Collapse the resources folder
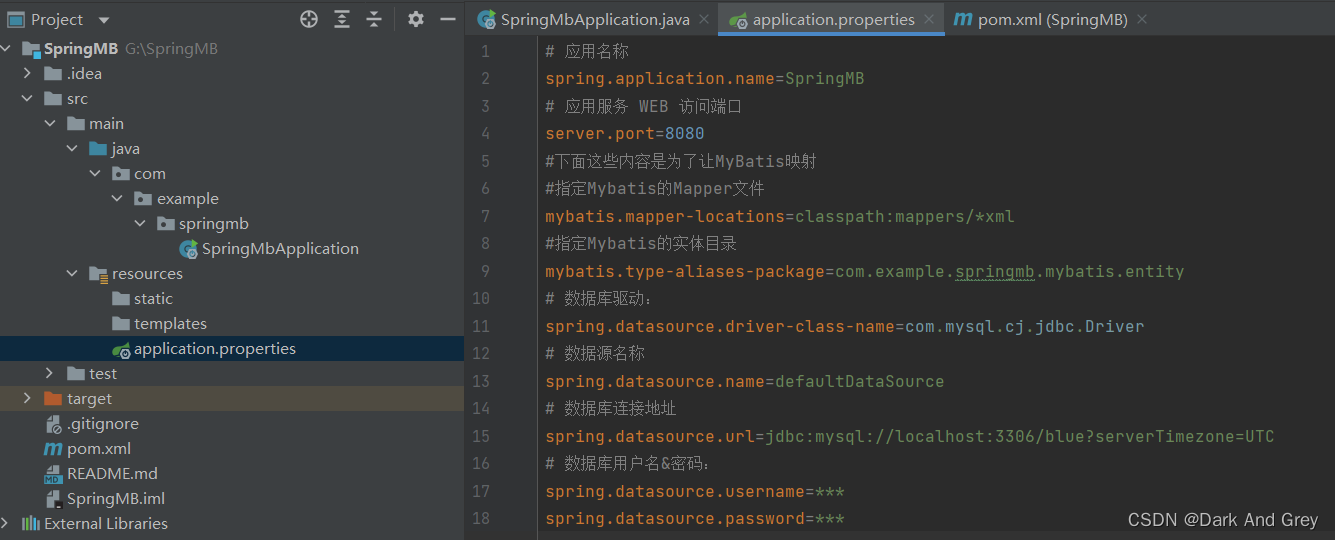 (x=72, y=274)
